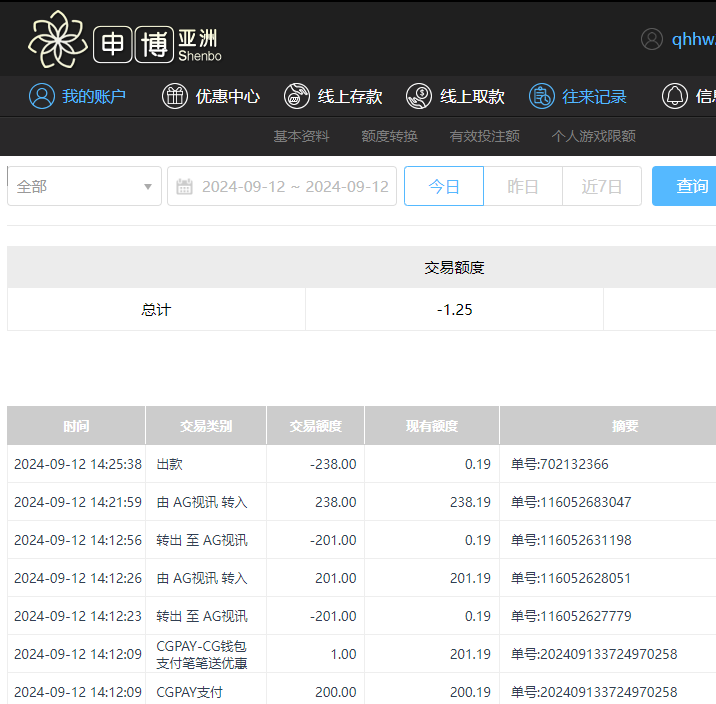Go to the 有效投注额 sub-tab
The width and height of the screenshot is (716, 704).
coord(484,136)
